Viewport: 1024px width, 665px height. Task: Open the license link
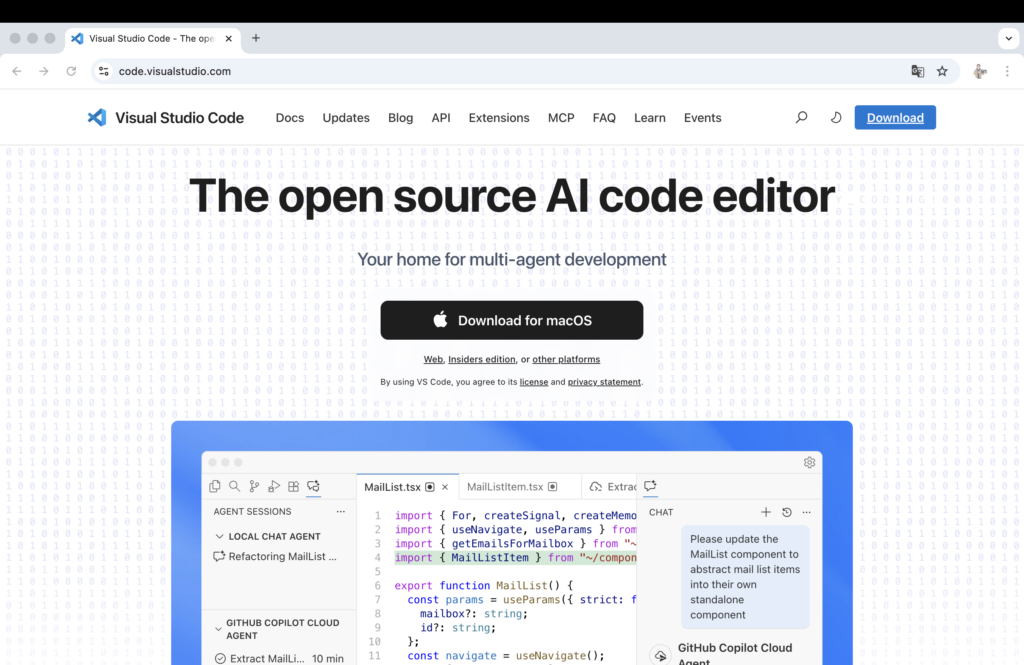point(534,381)
